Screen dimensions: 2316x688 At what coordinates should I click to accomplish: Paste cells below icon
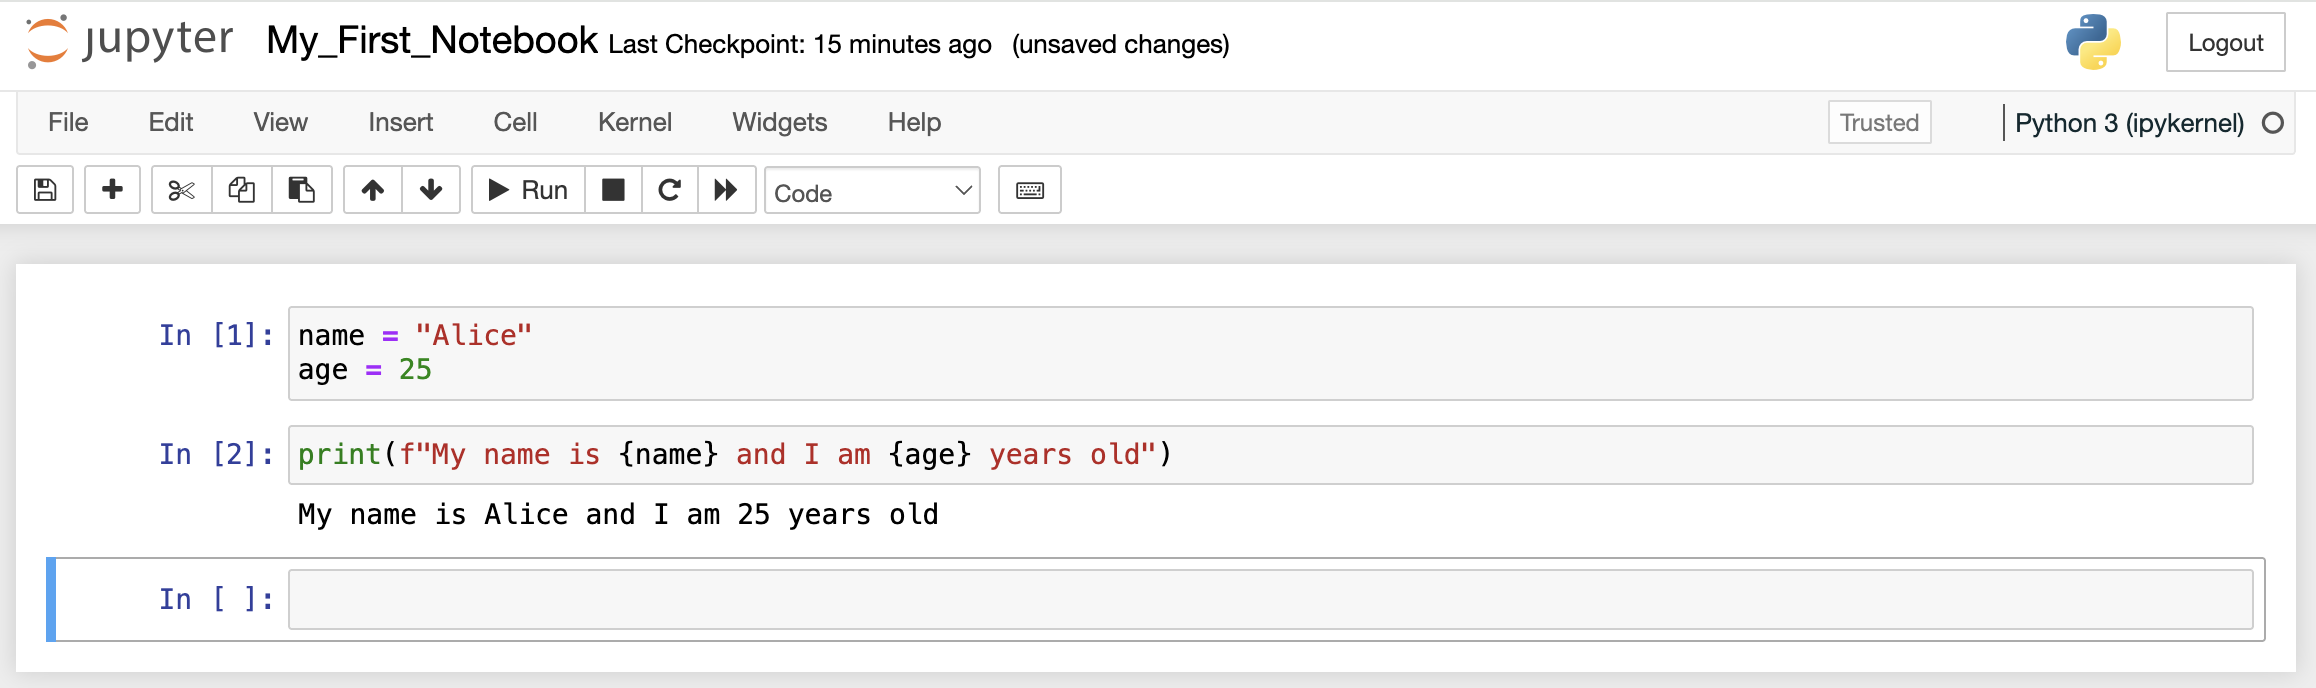(x=301, y=190)
